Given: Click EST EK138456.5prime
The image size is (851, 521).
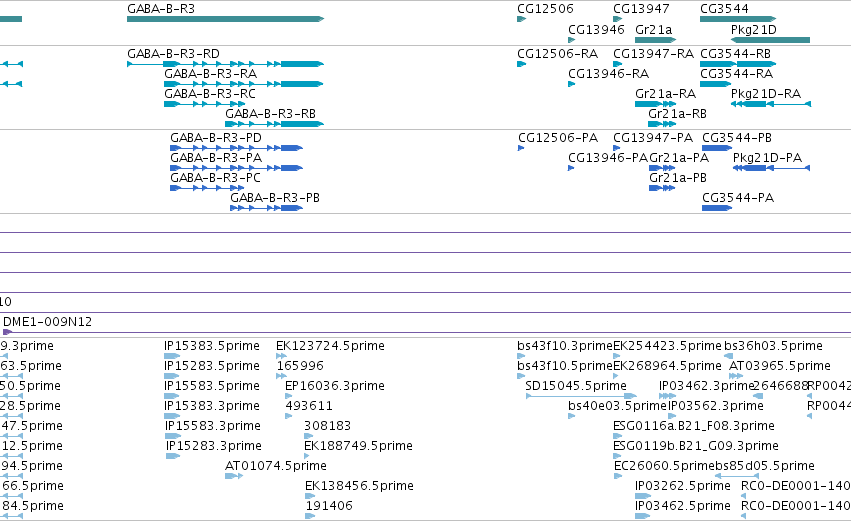Looking at the screenshot, I should (310, 497).
